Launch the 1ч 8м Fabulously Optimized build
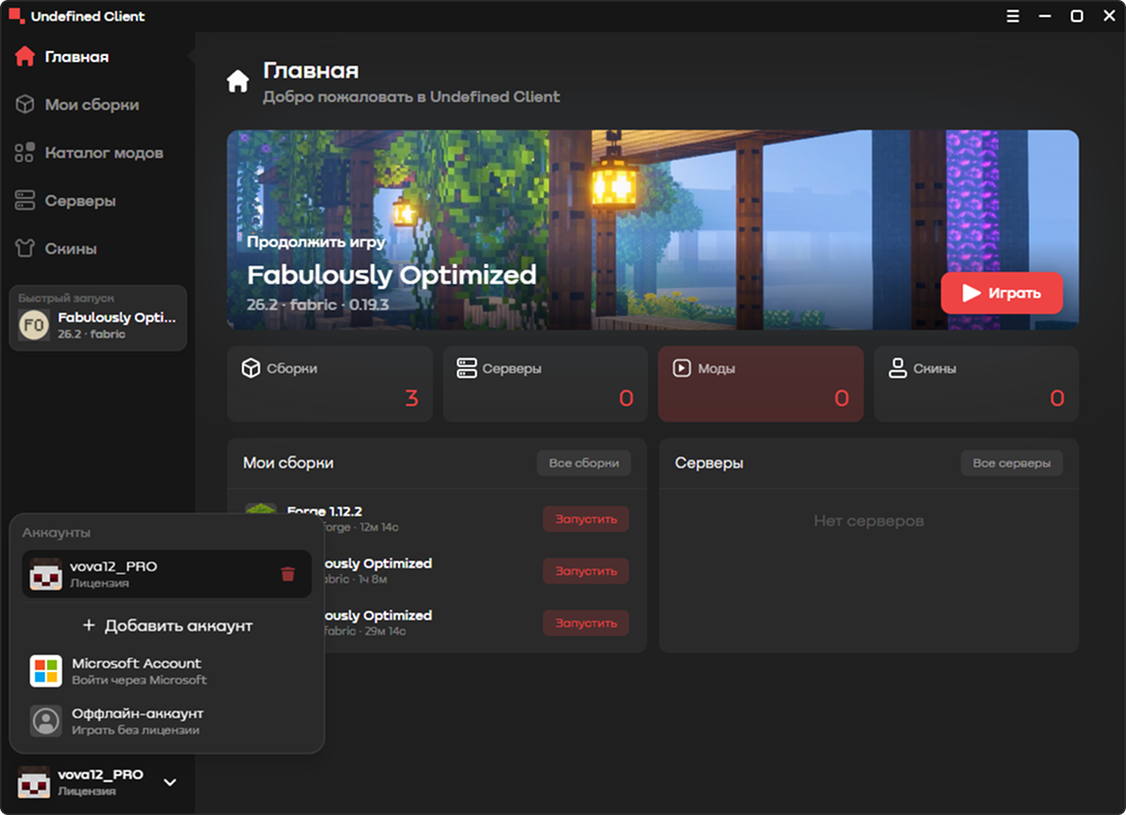 pos(586,571)
